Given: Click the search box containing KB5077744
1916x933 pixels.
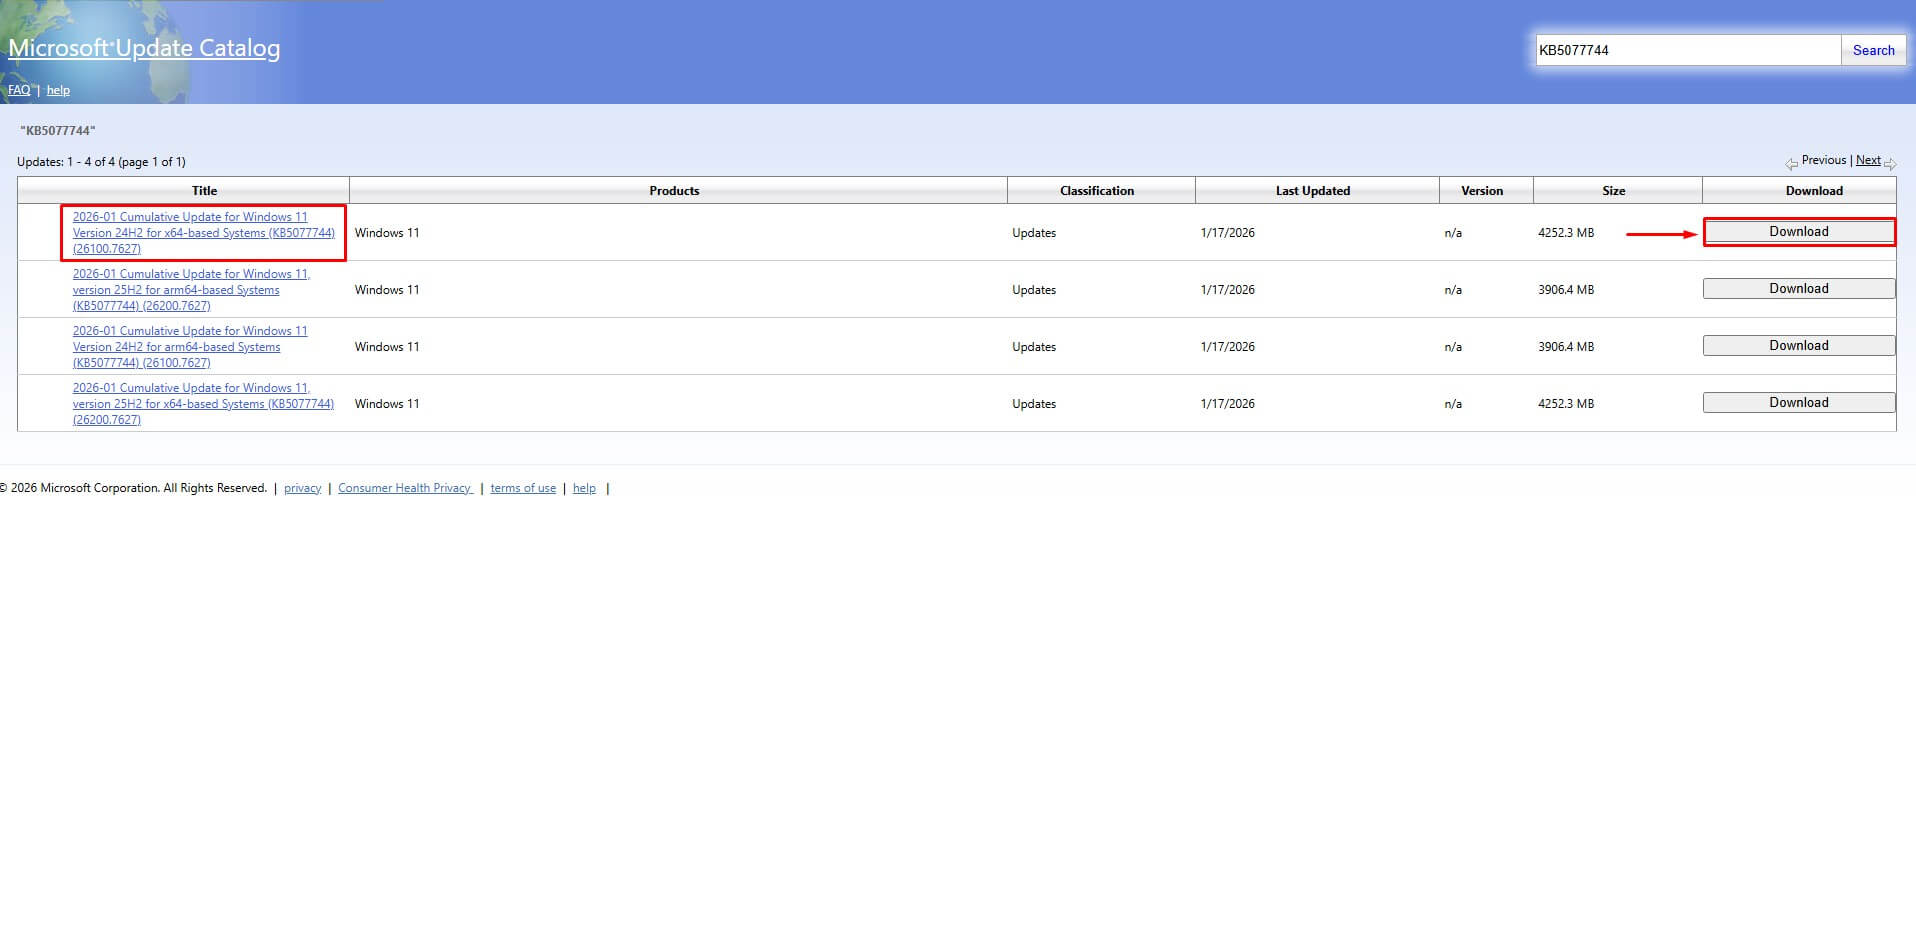Looking at the screenshot, I should point(1688,50).
